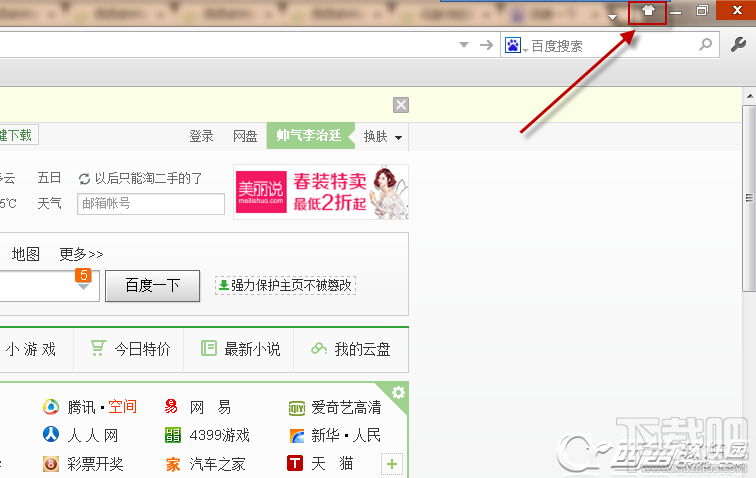Go forward with the arrow icon
The width and height of the screenshot is (756, 478).
486,45
